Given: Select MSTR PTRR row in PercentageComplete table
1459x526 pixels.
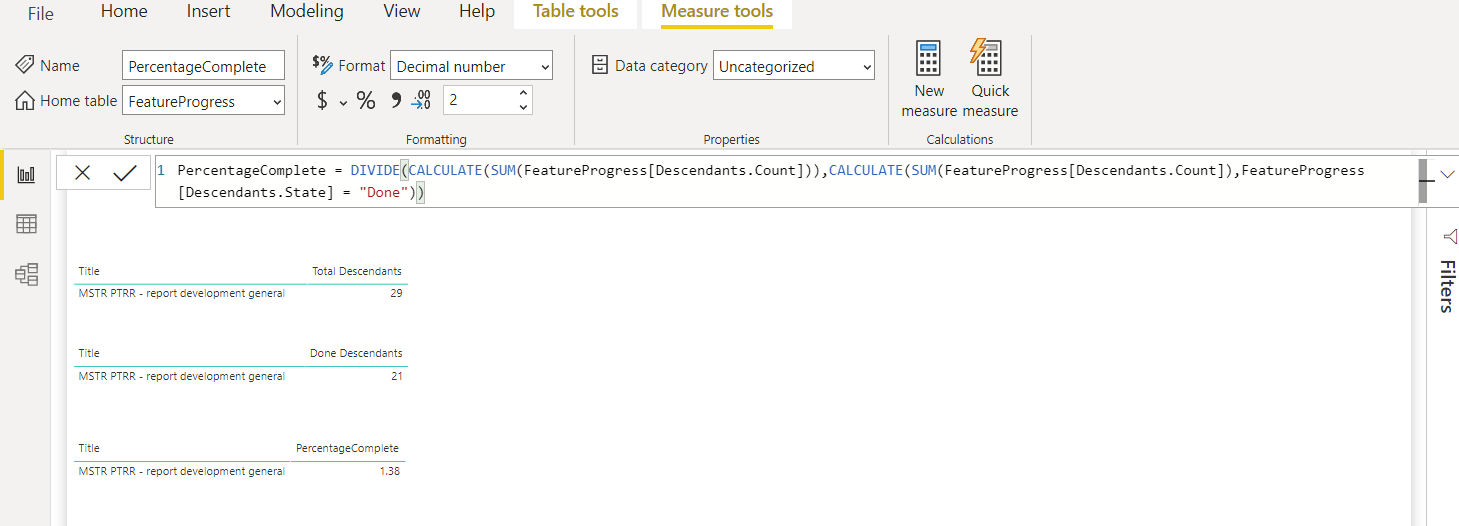Looking at the screenshot, I should [241, 471].
